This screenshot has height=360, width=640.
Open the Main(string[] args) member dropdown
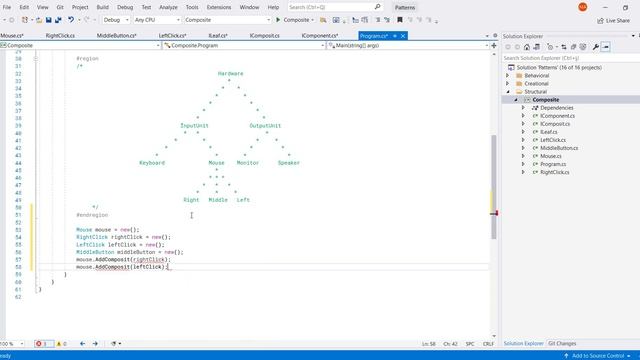tap(408, 45)
